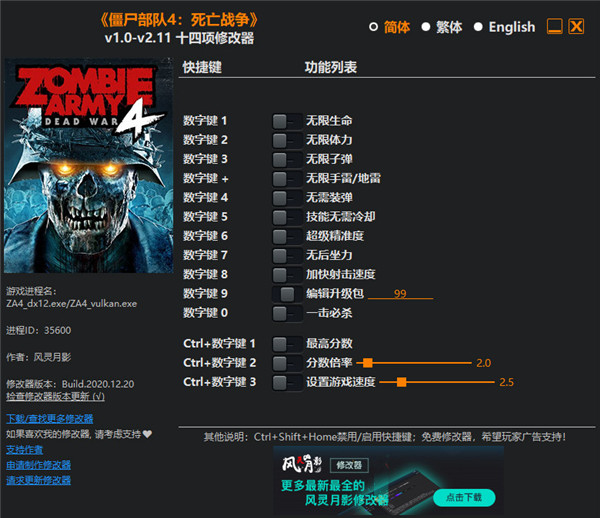The height and width of the screenshot is (518, 600).
Task: Click the 2.5 game speed value
Action: point(506,382)
